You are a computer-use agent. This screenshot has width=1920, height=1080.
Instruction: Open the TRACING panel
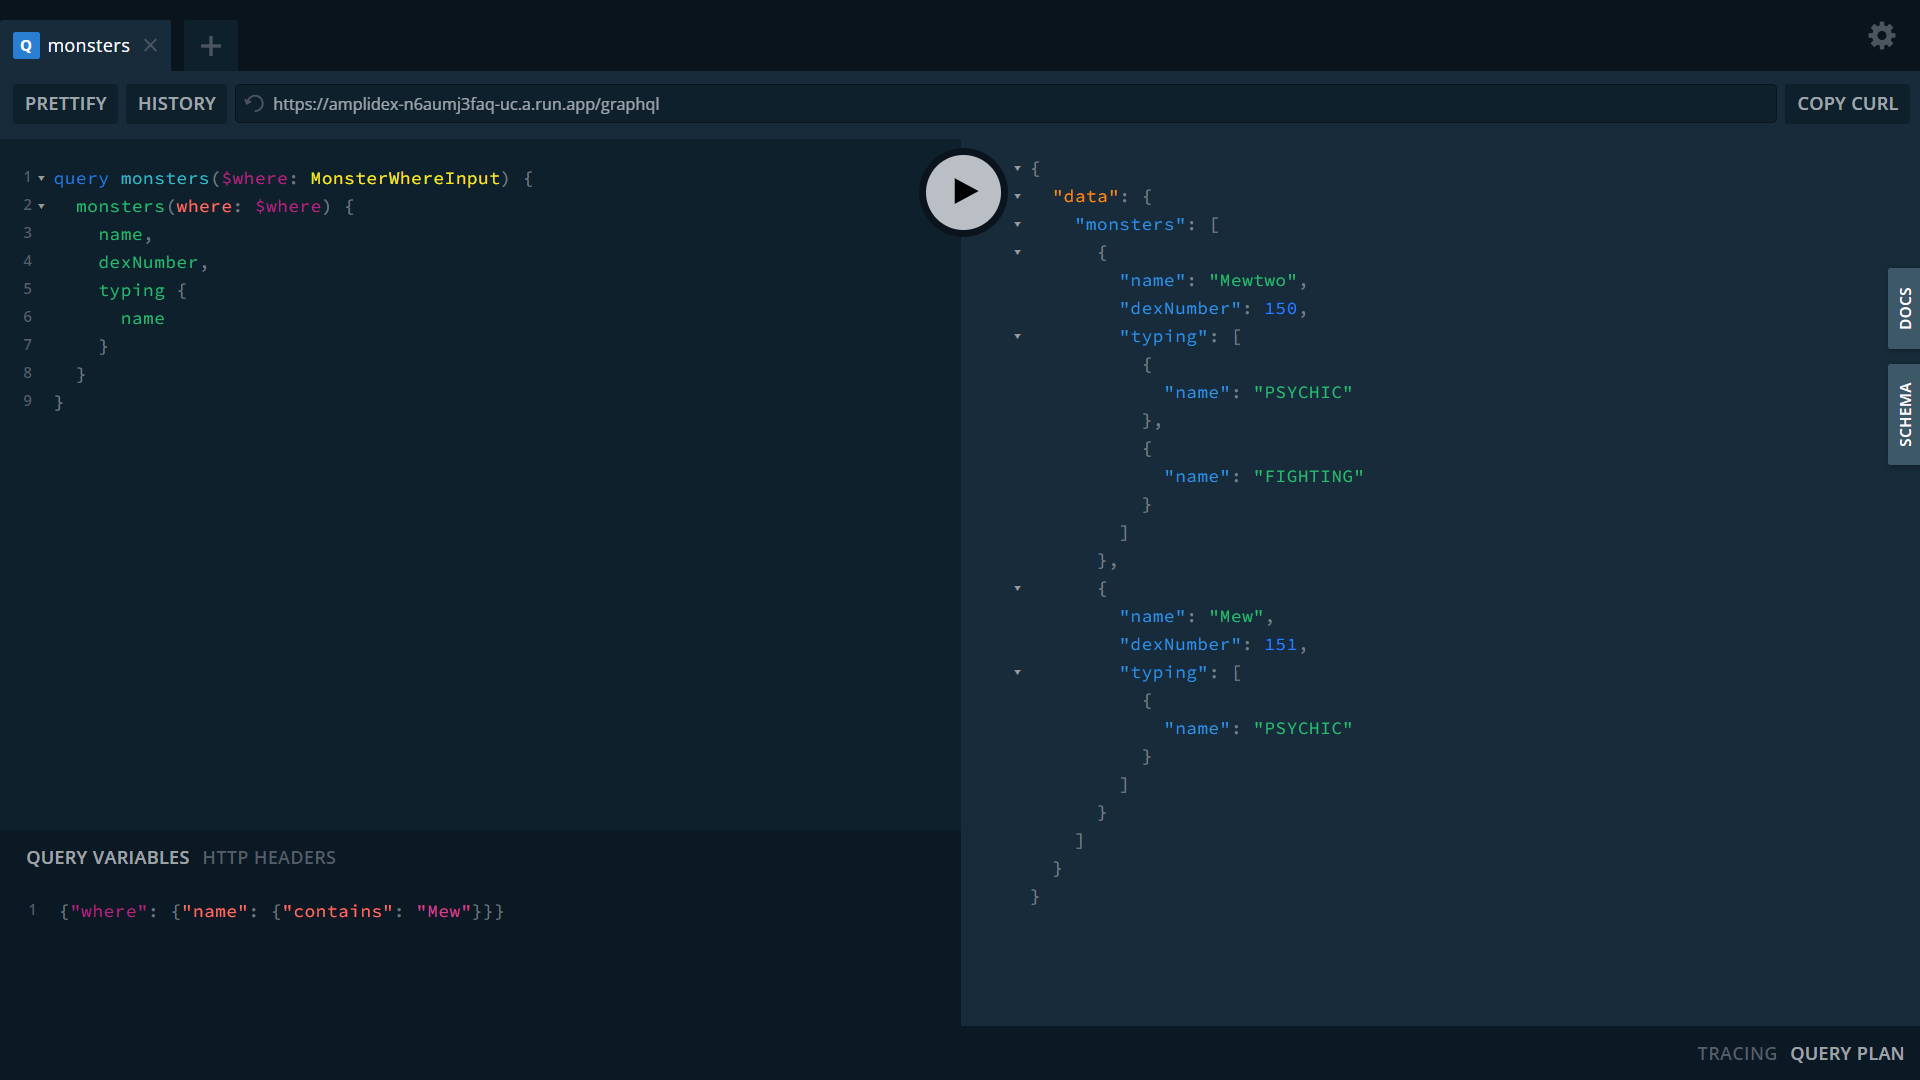(1736, 1053)
